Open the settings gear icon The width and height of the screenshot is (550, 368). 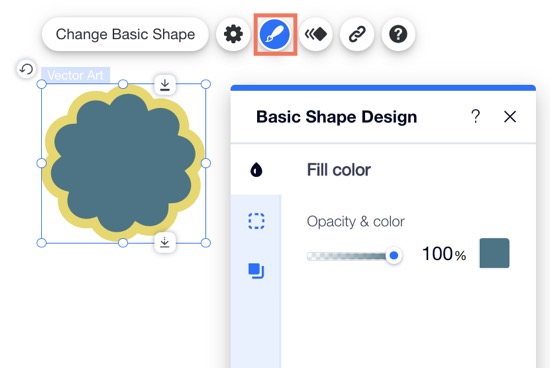pyautogui.click(x=233, y=34)
